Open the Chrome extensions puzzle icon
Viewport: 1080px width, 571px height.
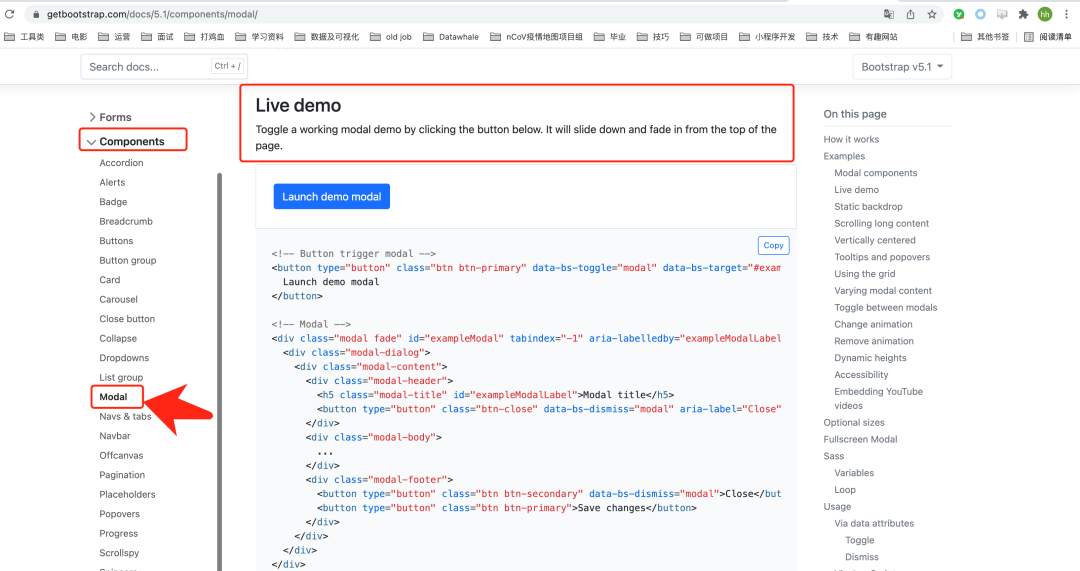pyautogui.click(x=1023, y=15)
